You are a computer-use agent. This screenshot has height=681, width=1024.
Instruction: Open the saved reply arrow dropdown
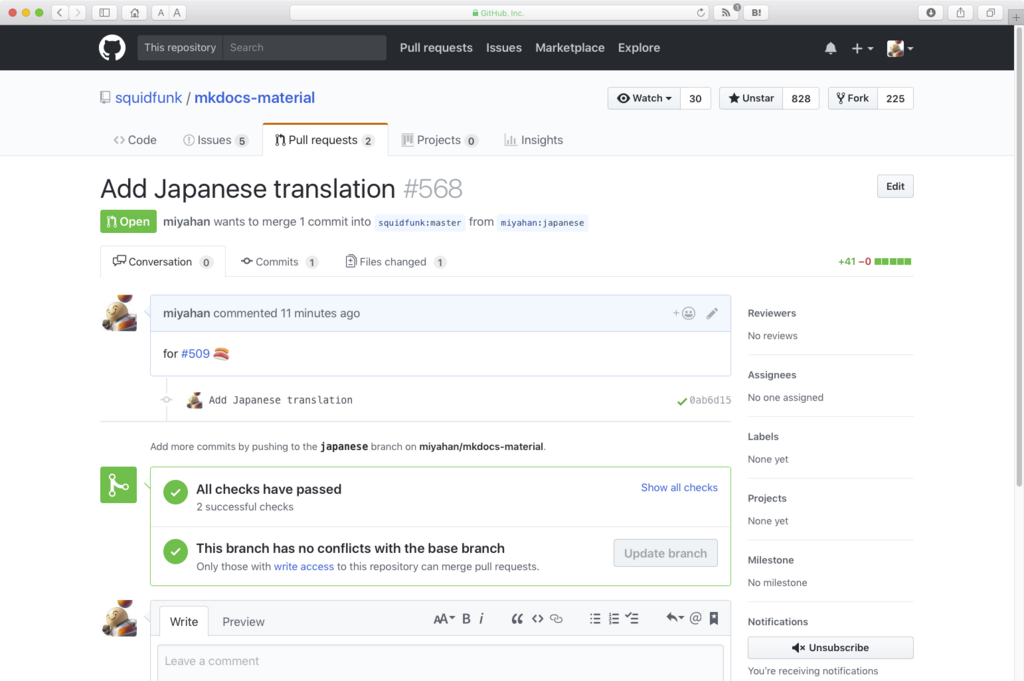[675, 618]
